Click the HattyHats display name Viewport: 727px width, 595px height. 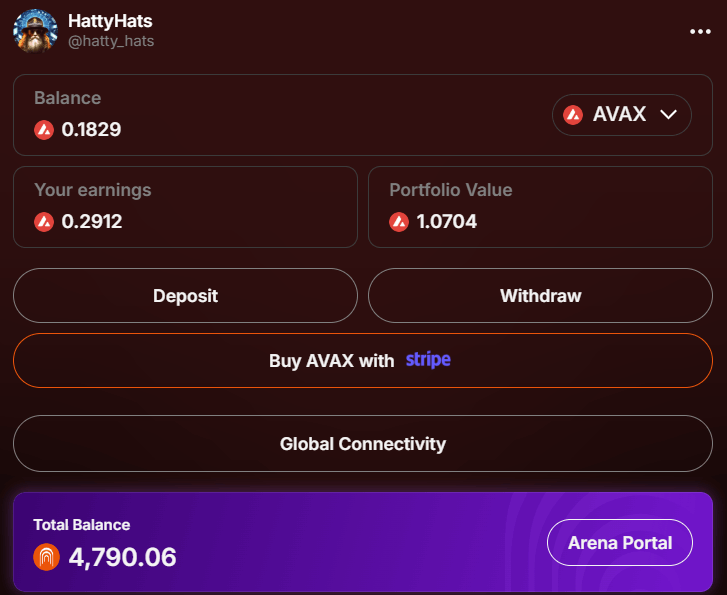point(110,21)
